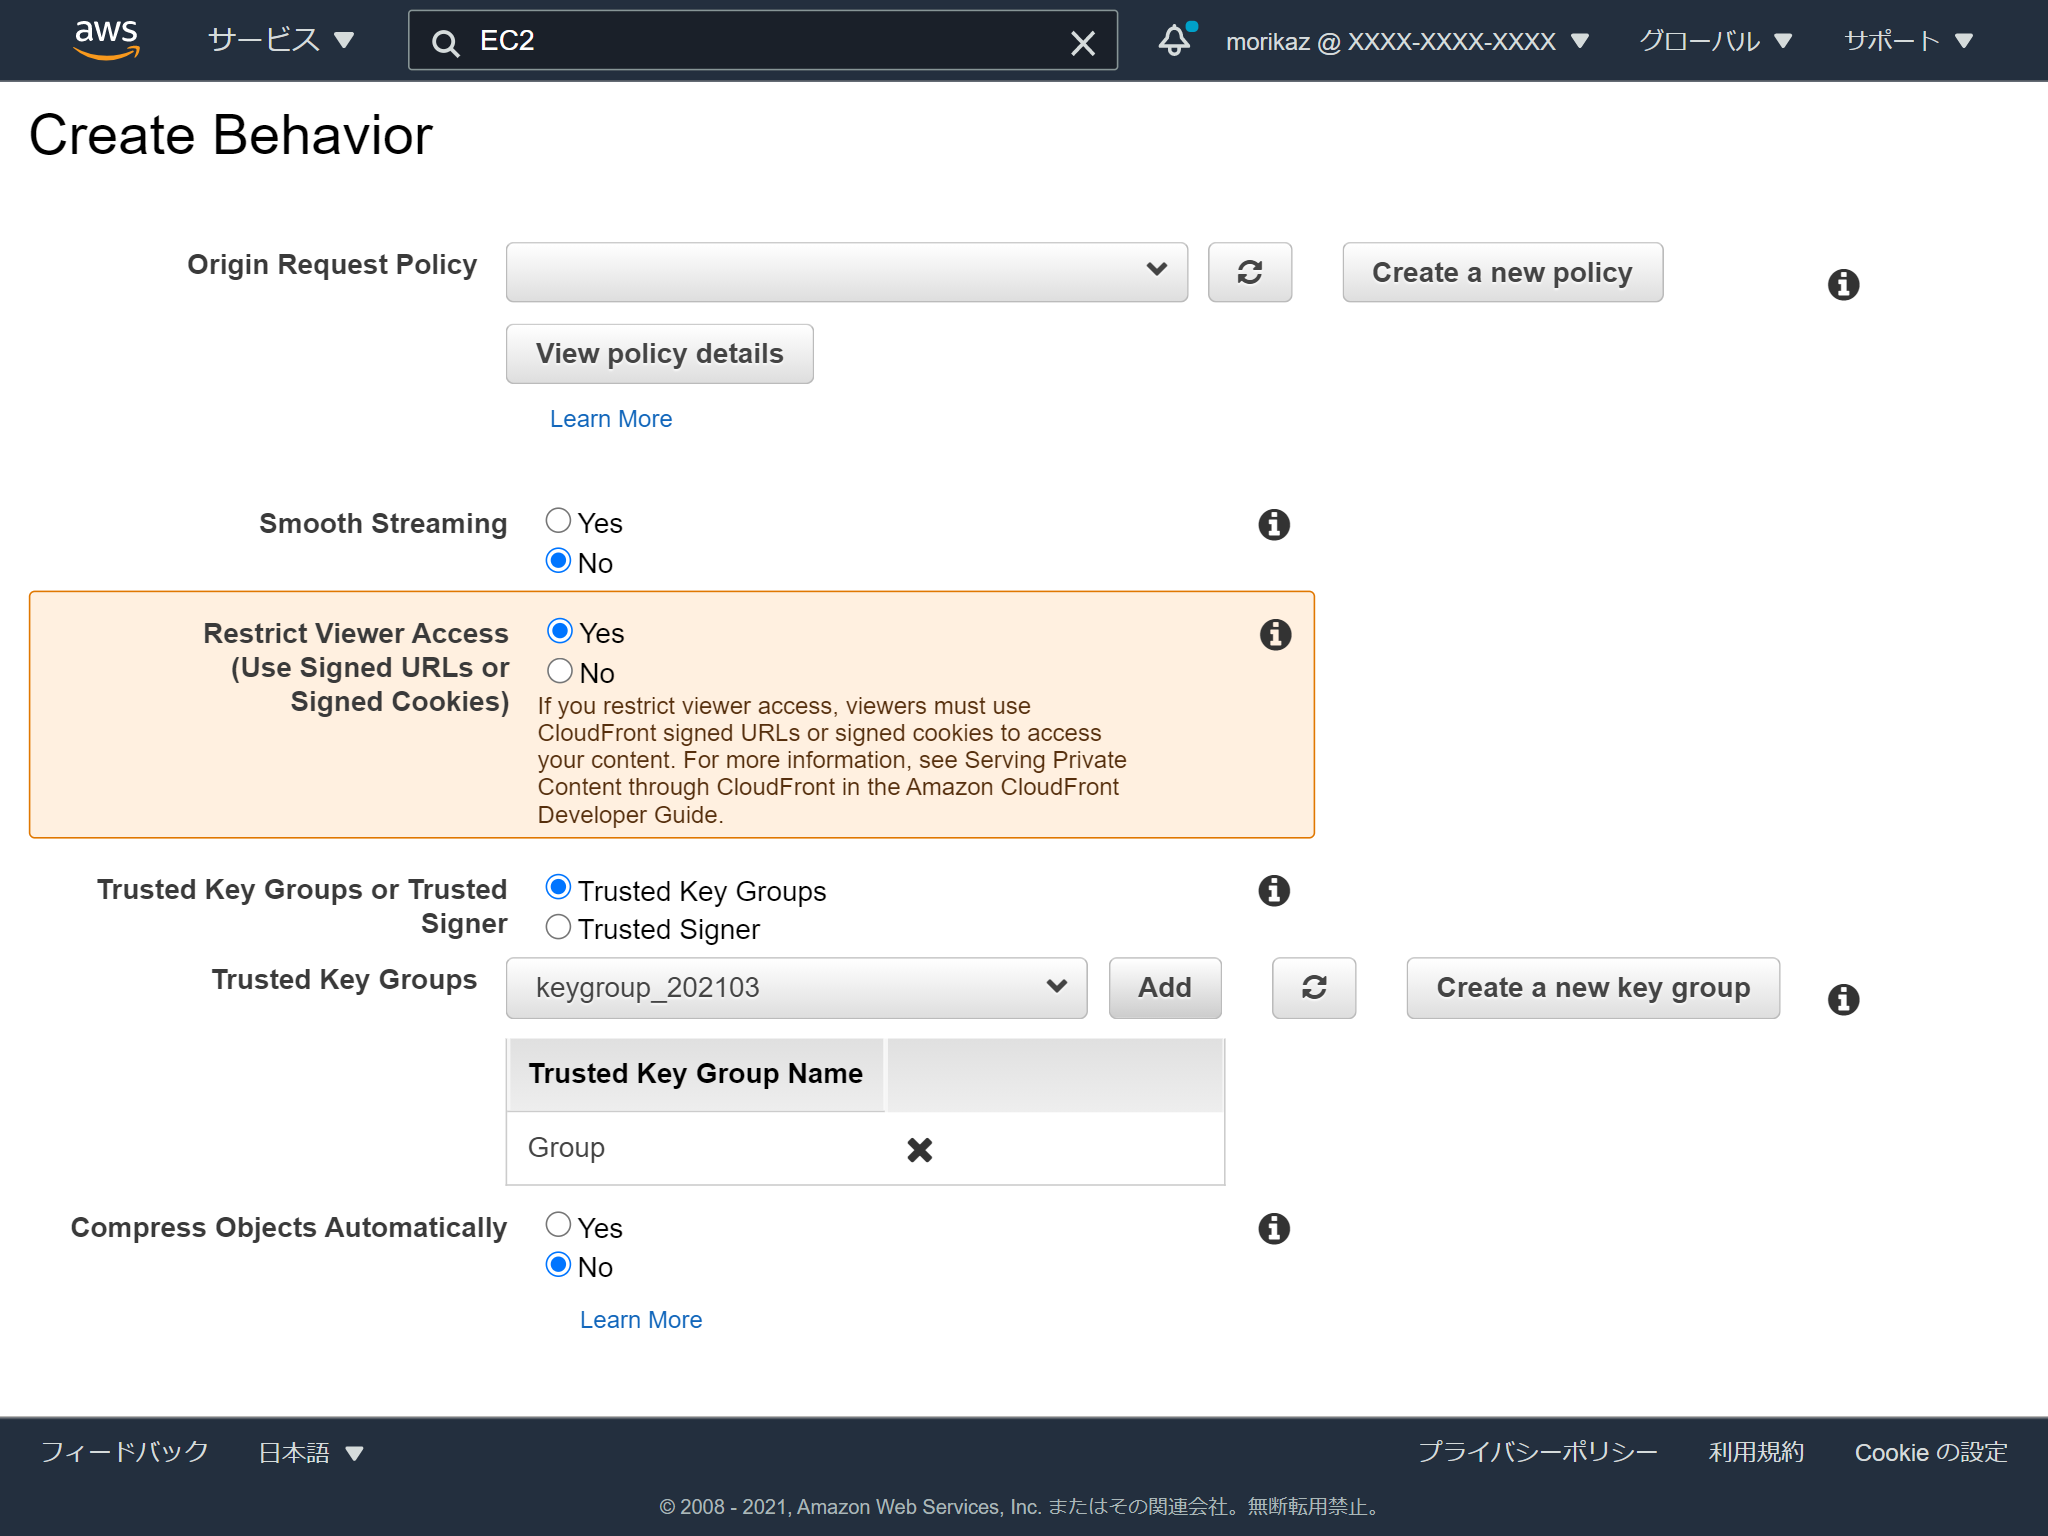View info about Compress Objects Automatically
Image resolution: width=2048 pixels, height=1536 pixels.
click(x=1273, y=1228)
